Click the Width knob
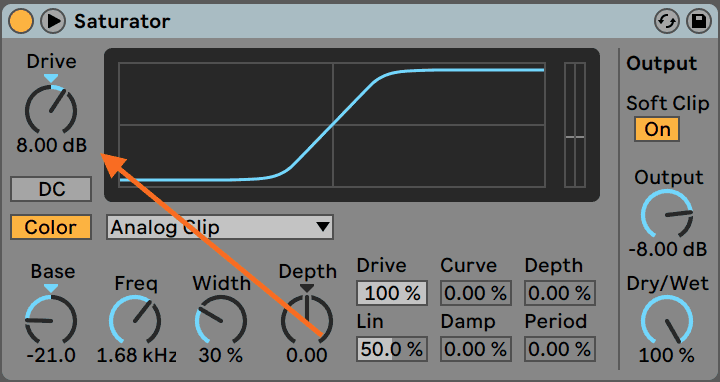 tap(221, 320)
